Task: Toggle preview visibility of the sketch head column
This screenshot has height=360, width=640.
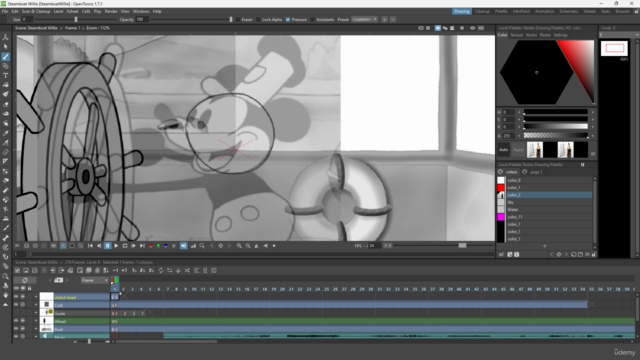Action: click(16, 297)
